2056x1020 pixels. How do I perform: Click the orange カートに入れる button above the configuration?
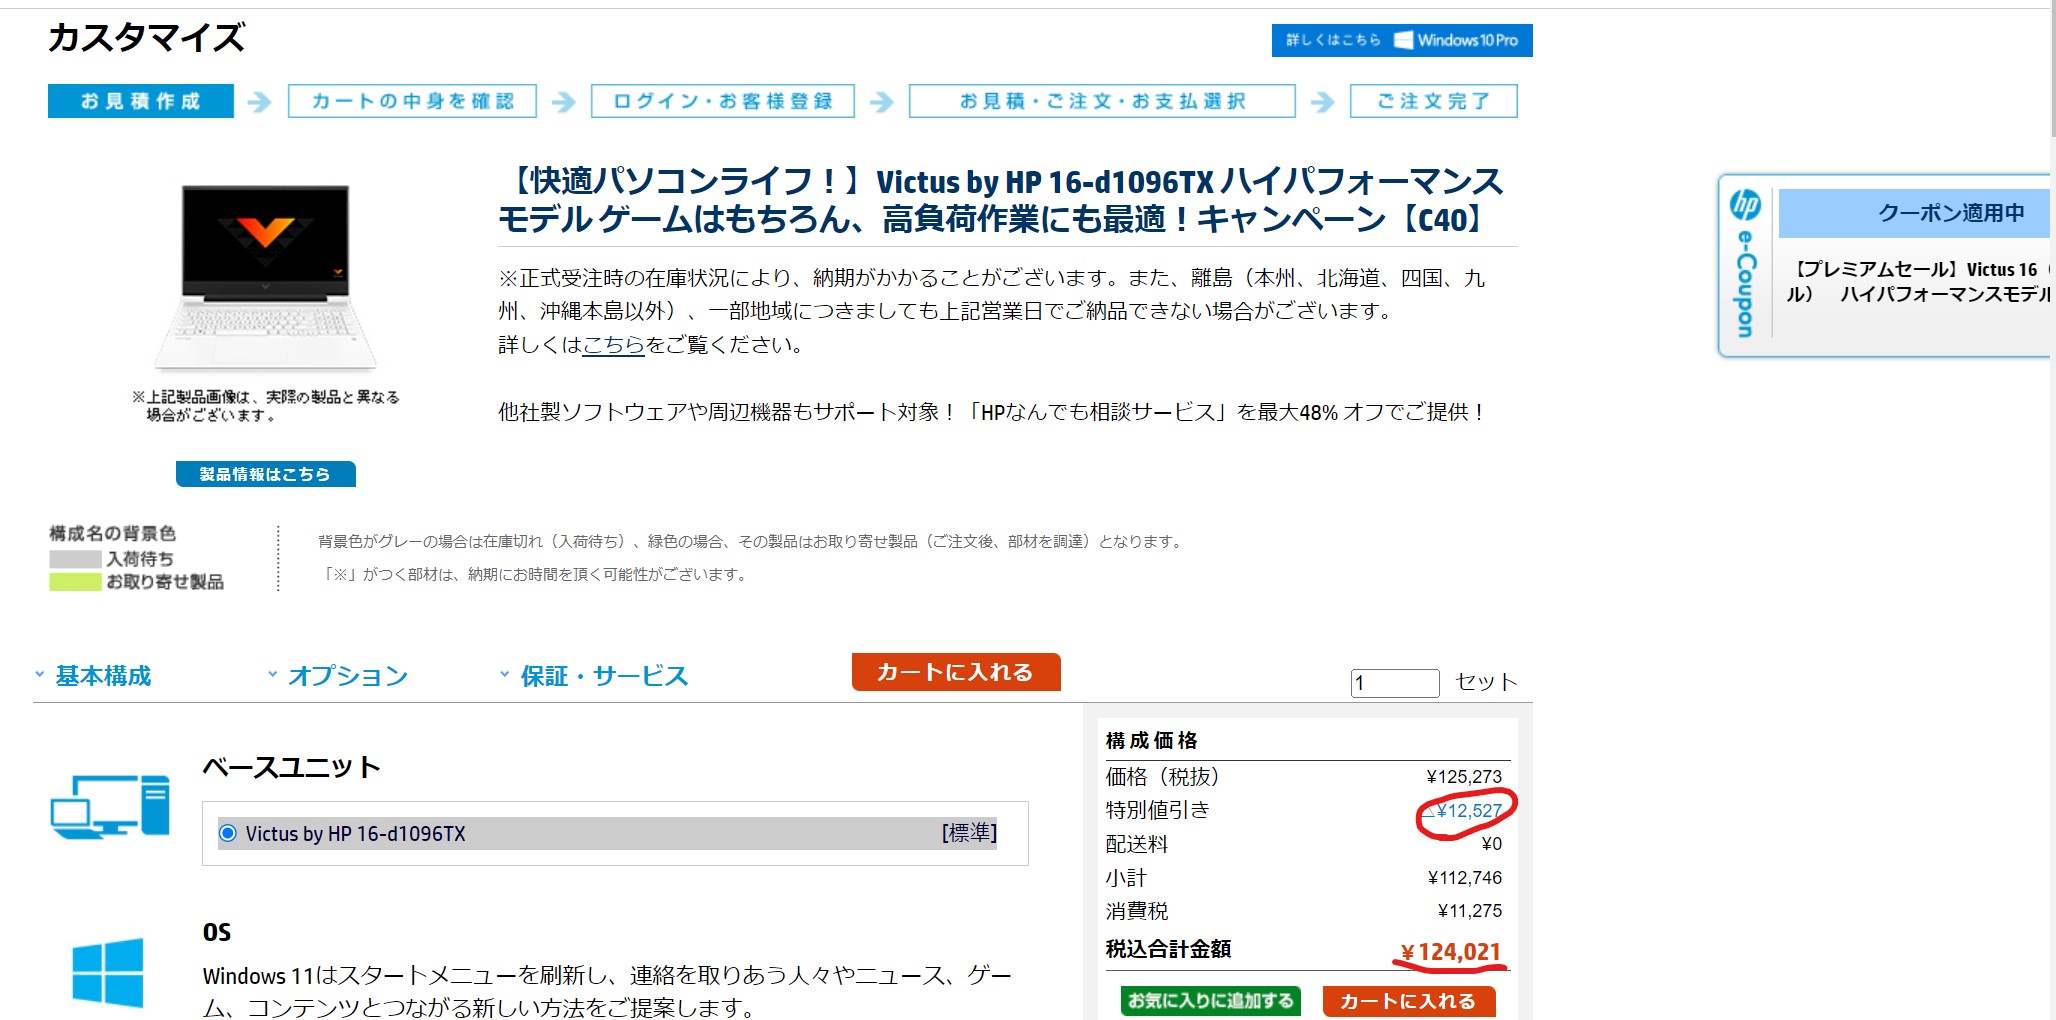(x=956, y=672)
